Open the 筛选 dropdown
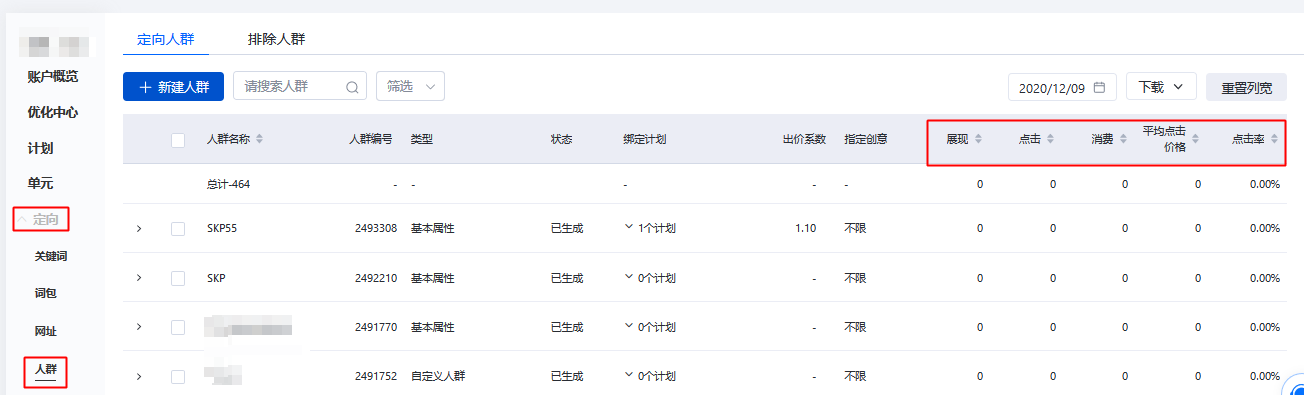 tap(410, 86)
